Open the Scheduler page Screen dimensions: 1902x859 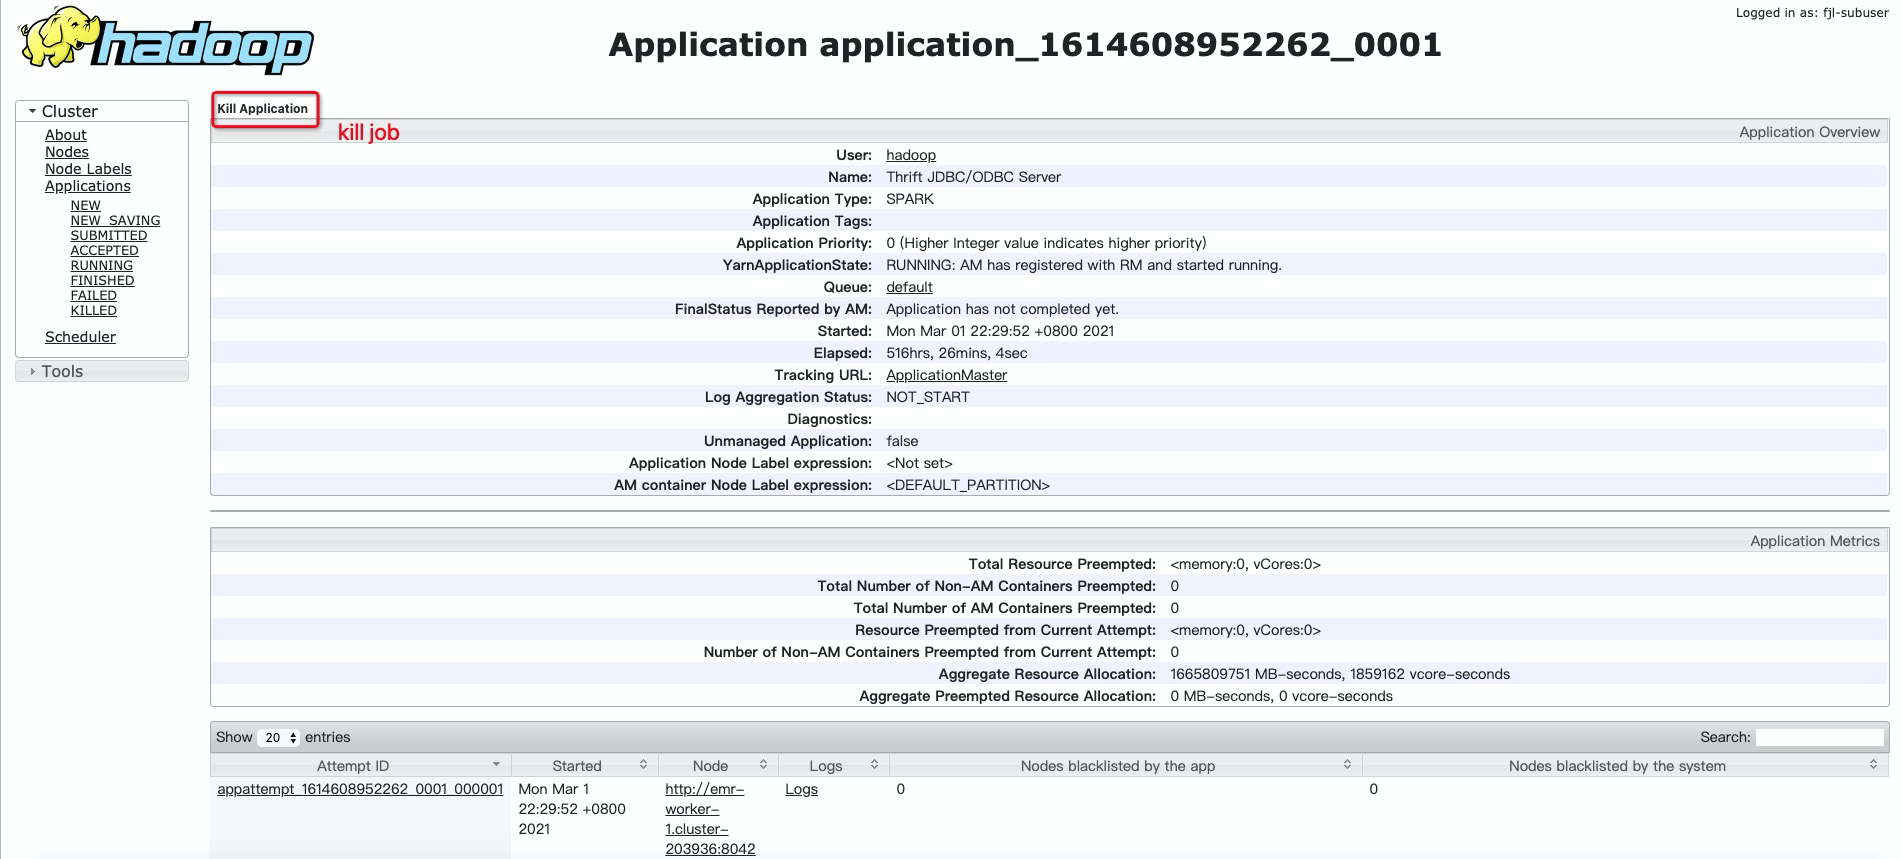80,337
